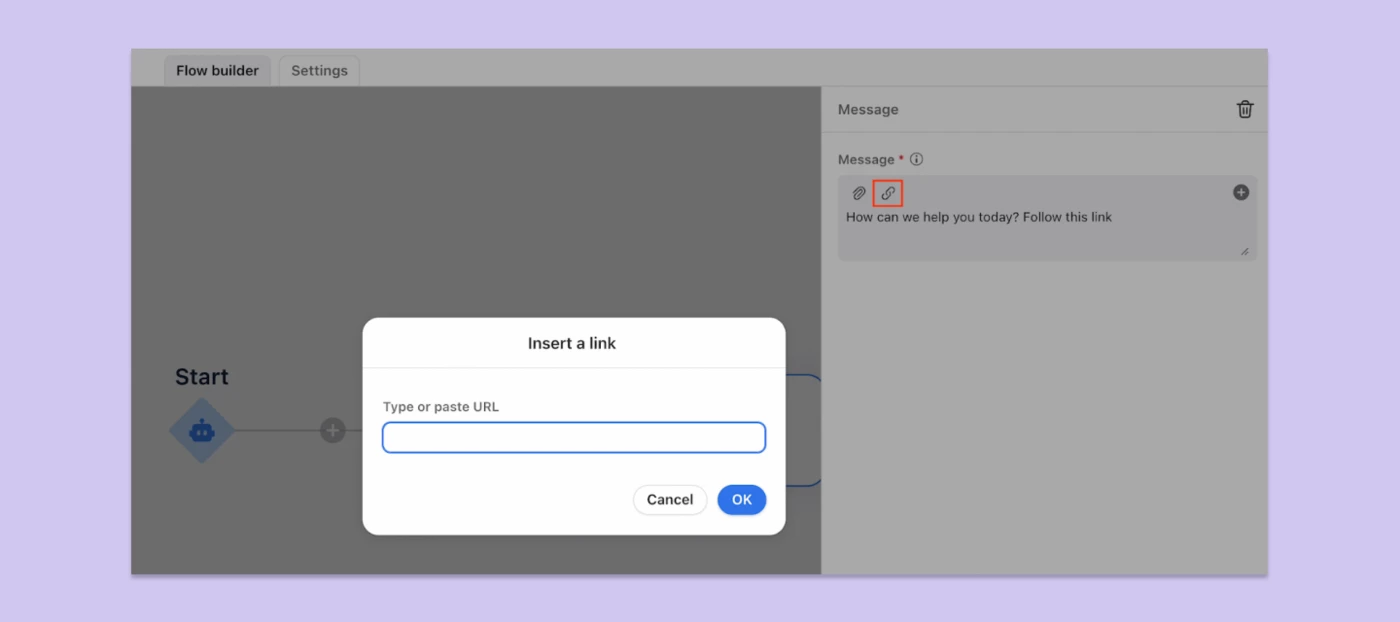
Task: Focus the Type or paste URL field
Action: coord(574,437)
